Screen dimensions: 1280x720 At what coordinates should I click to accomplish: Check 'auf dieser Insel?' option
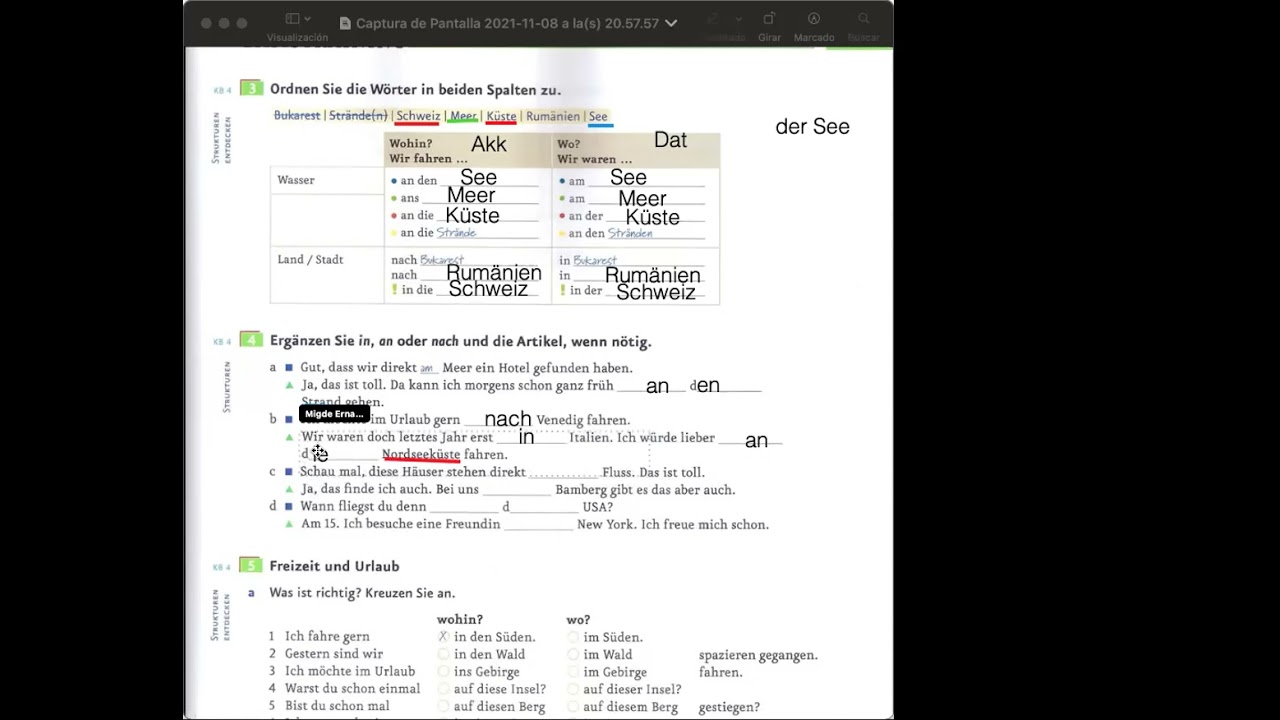tap(573, 689)
